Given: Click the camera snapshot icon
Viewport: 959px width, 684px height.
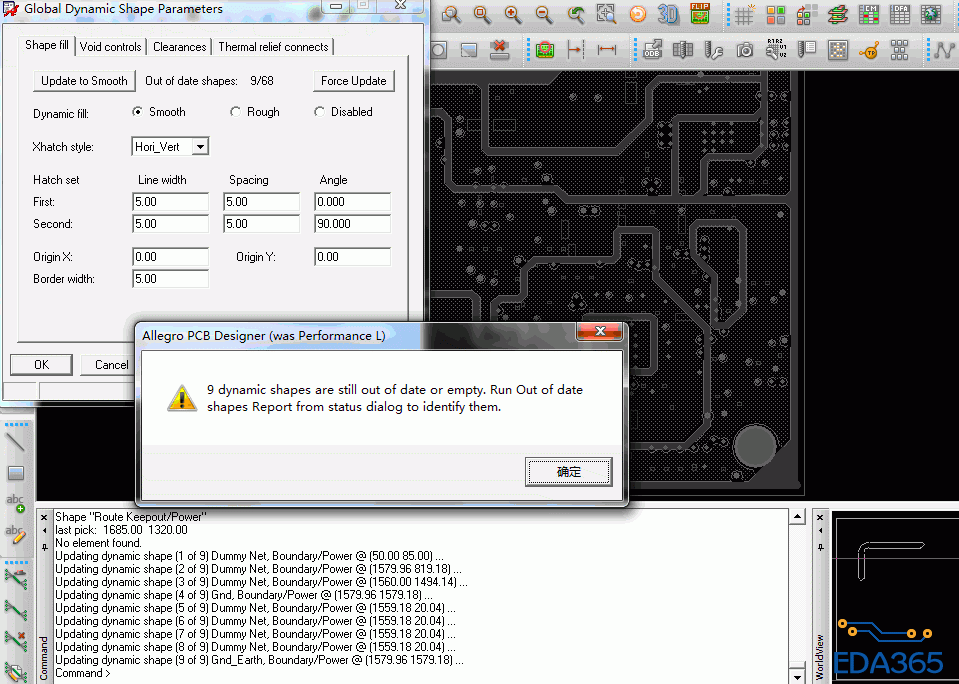Looking at the screenshot, I should (744, 50).
